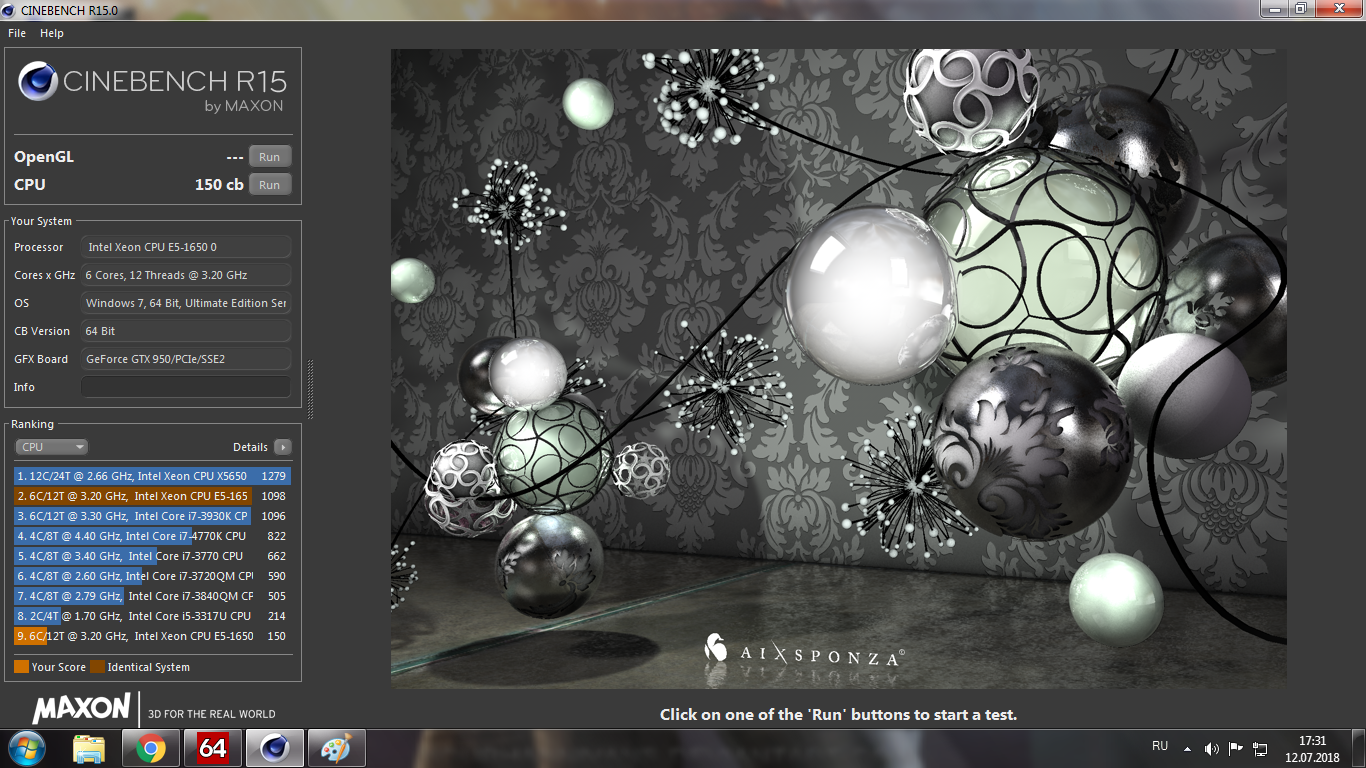Click the Info input field

[186, 387]
